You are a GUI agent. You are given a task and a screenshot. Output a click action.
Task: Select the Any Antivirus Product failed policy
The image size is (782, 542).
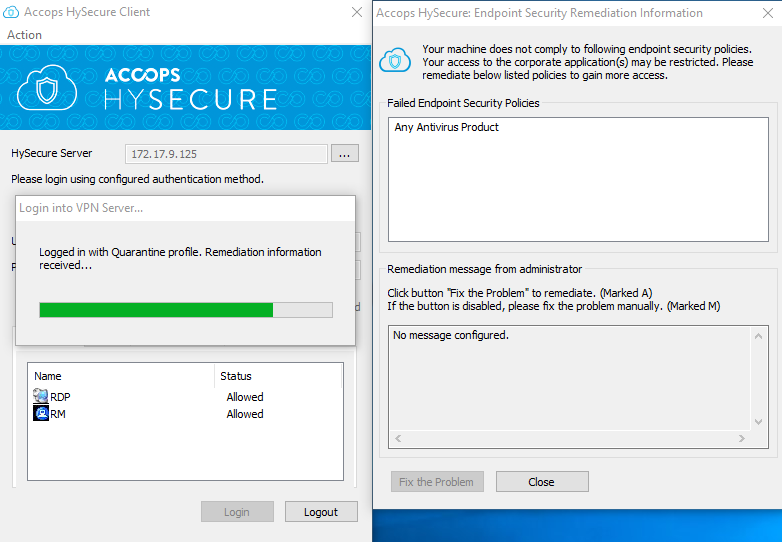[x=446, y=127]
